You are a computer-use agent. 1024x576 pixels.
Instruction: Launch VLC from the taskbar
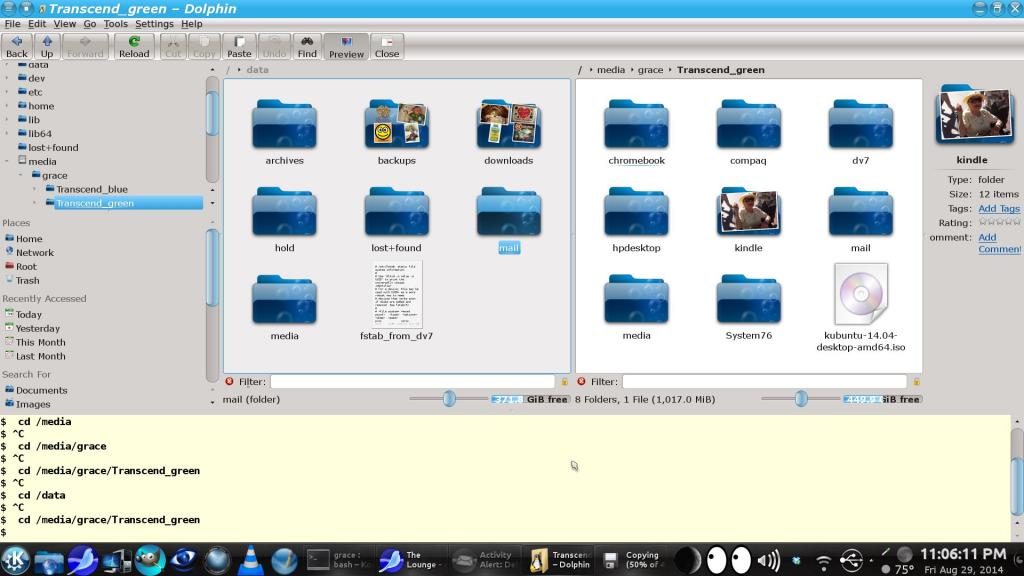click(x=252, y=560)
